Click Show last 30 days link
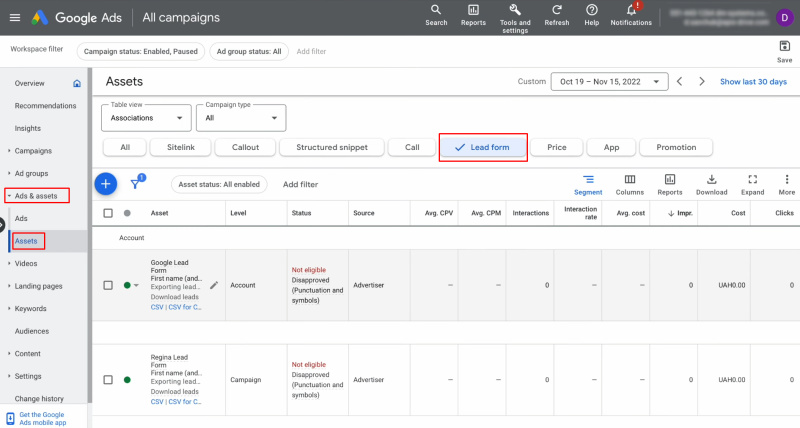The image size is (800, 428). (753, 82)
